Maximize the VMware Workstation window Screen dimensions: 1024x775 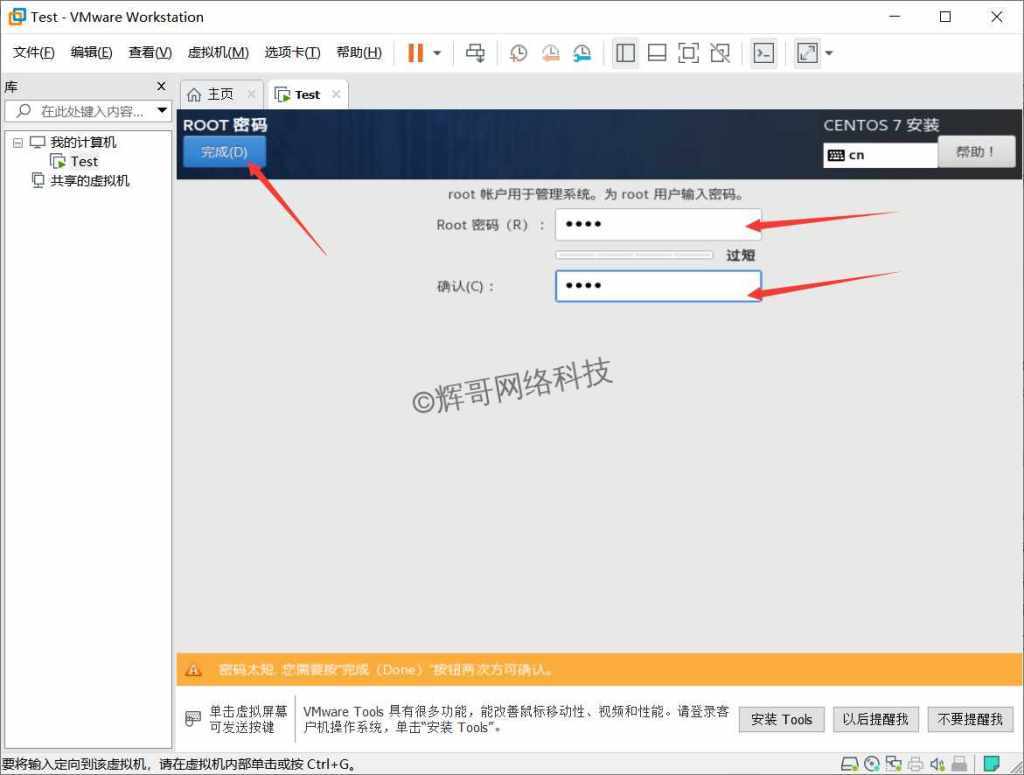(945, 16)
